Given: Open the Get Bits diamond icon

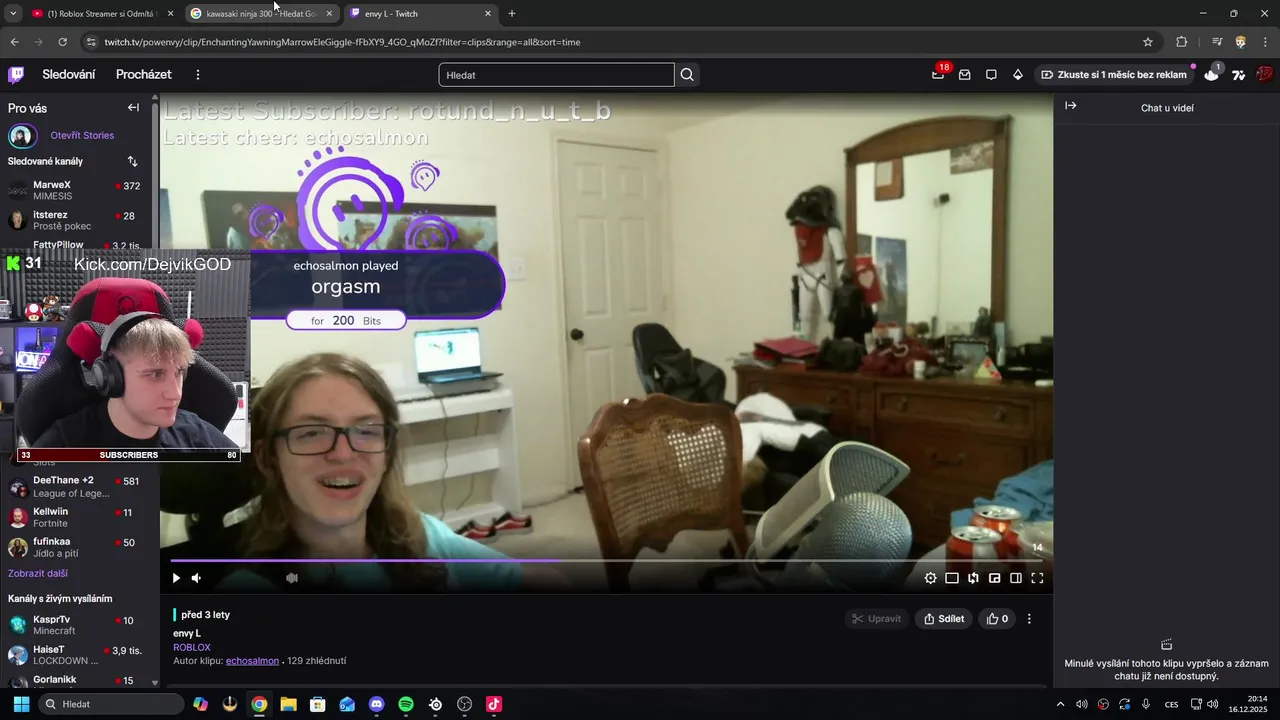Looking at the screenshot, I should (1018, 75).
